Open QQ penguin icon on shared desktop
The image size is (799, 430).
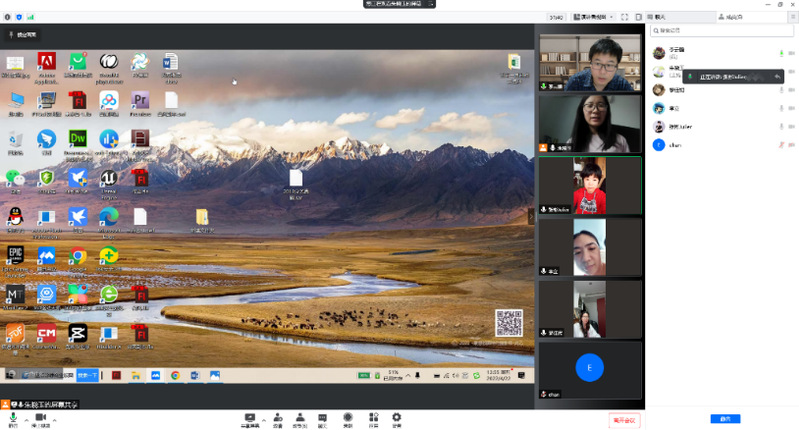click(x=15, y=220)
